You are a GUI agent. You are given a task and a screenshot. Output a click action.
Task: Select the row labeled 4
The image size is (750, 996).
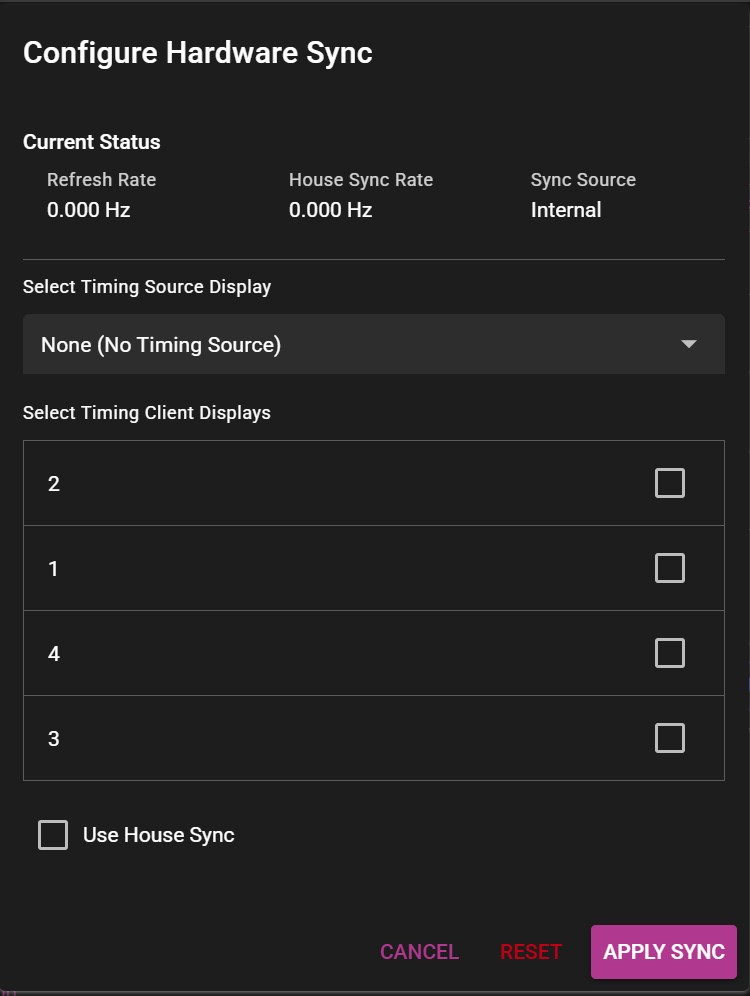click(x=300, y=652)
